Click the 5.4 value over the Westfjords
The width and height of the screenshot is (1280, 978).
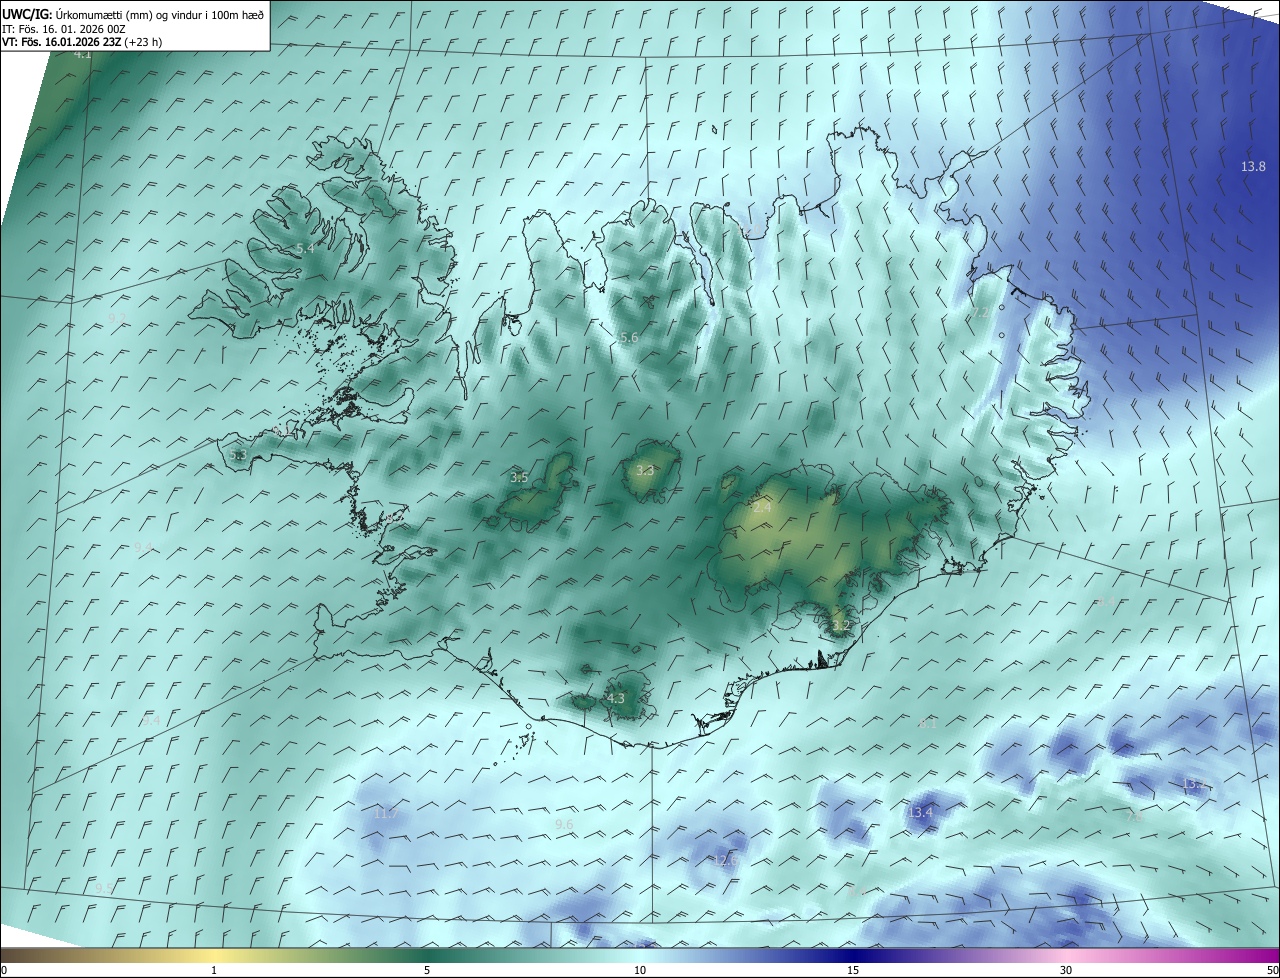tap(305, 248)
